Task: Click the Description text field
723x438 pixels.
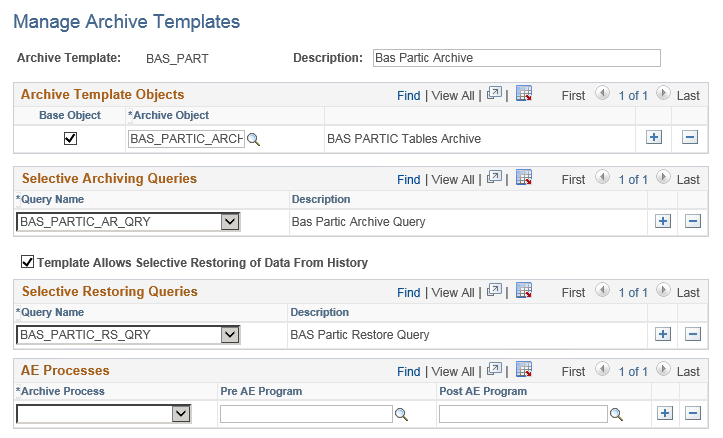Action: (x=516, y=58)
